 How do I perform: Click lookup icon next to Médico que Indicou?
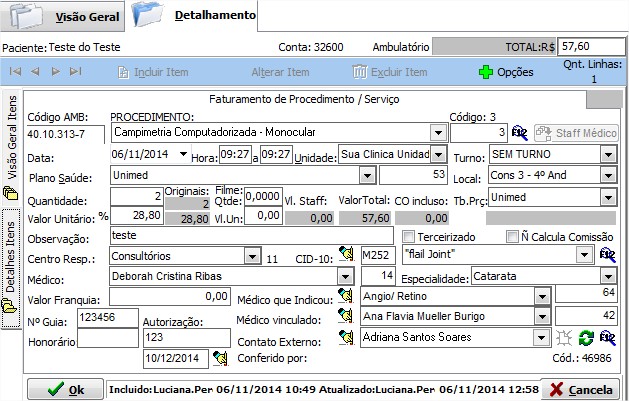(347, 295)
